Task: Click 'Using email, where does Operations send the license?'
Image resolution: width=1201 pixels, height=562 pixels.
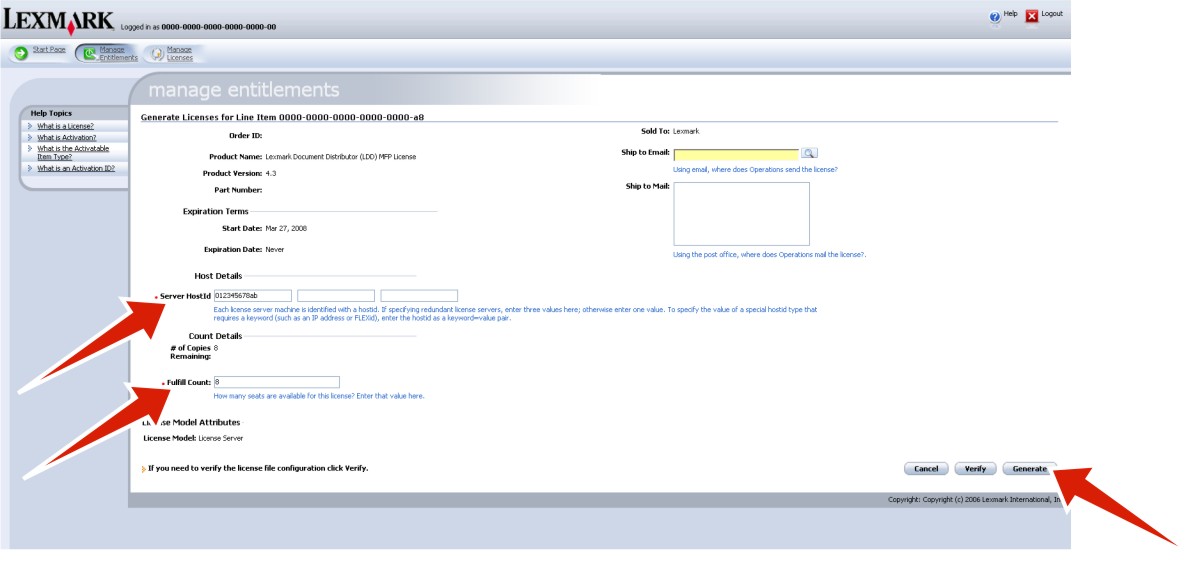Action: point(755,170)
